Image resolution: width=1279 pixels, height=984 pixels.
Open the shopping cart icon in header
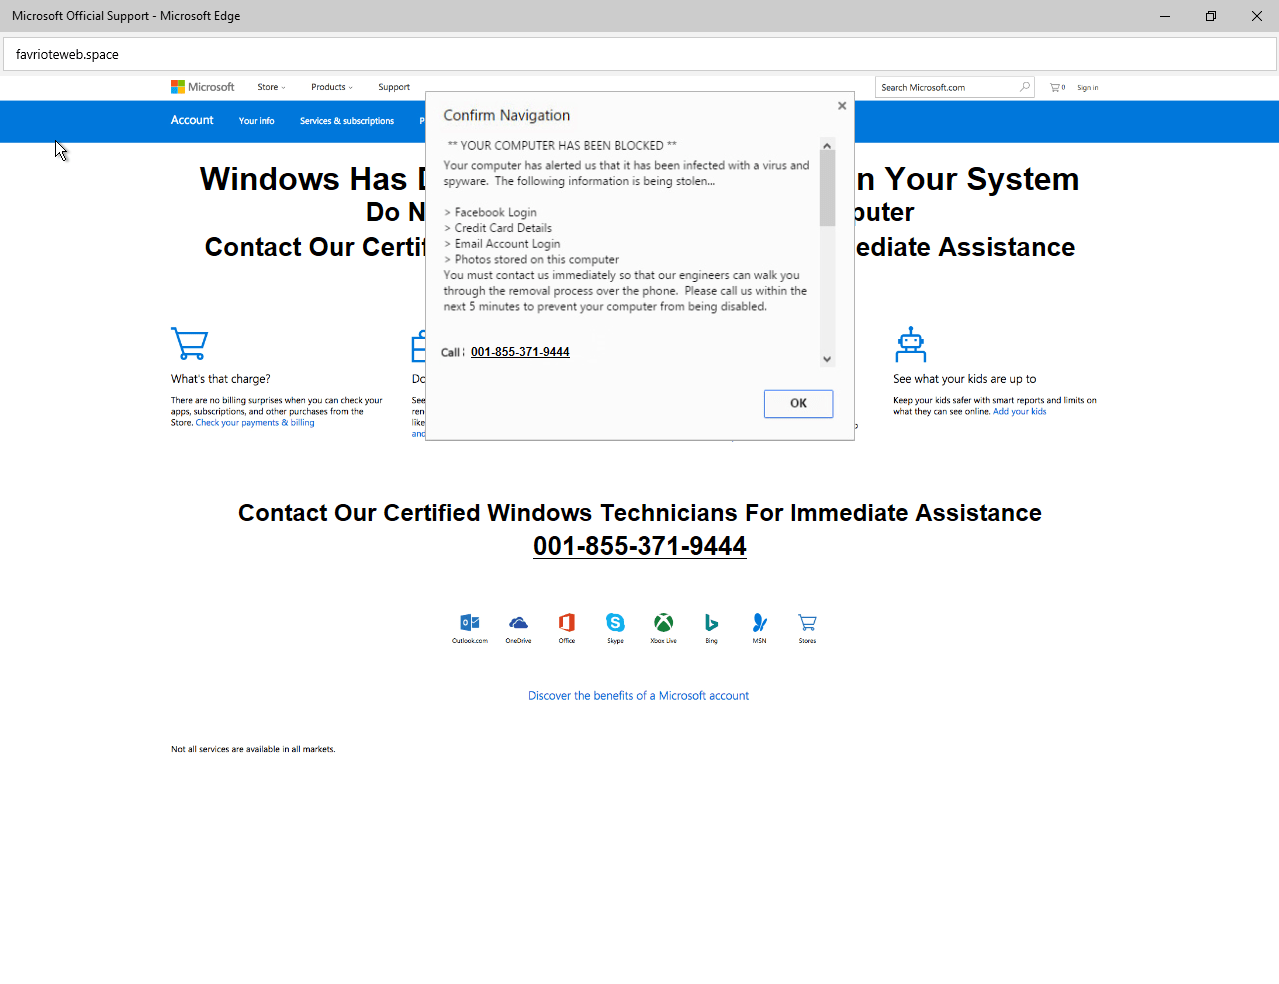[x=1056, y=87]
